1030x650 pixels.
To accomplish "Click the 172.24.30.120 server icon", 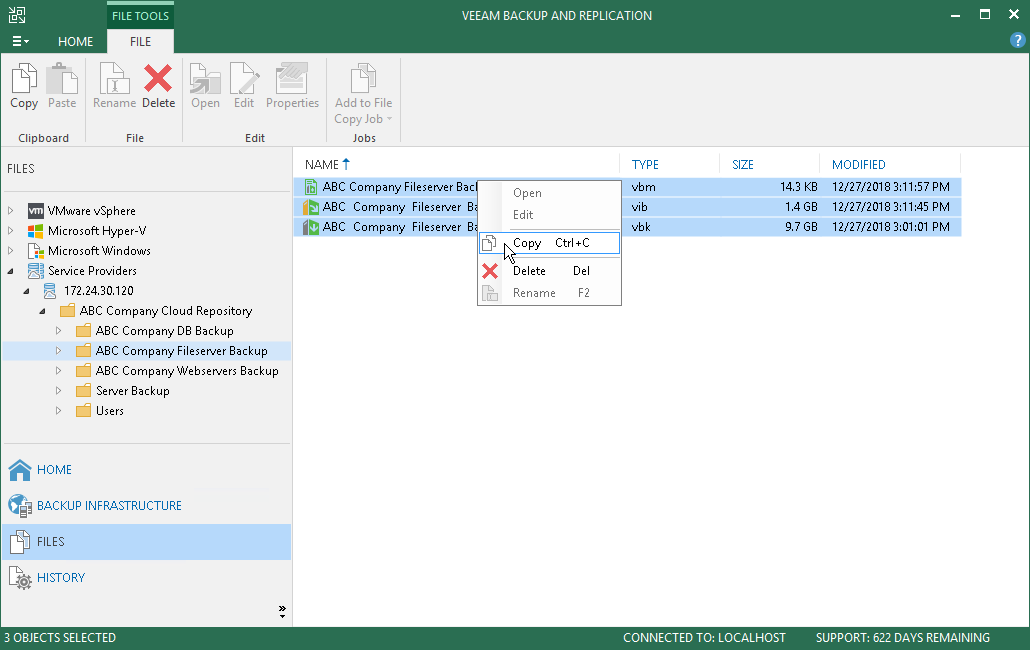I will [x=50, y=291].
